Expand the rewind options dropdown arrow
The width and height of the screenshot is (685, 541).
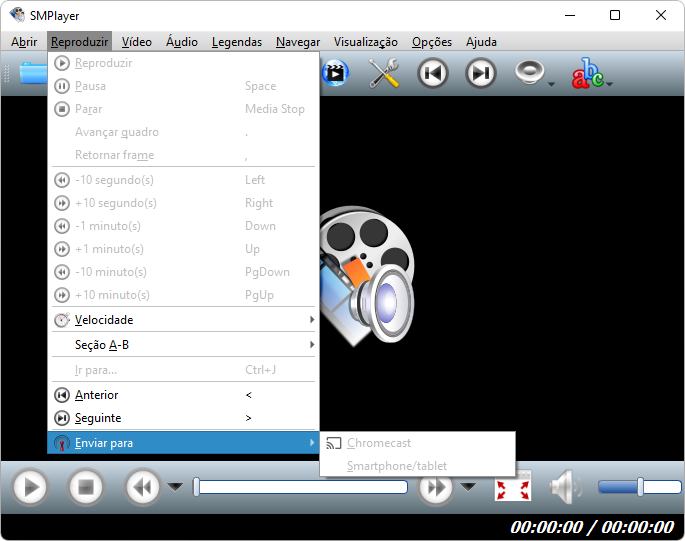tap(176, 487)
